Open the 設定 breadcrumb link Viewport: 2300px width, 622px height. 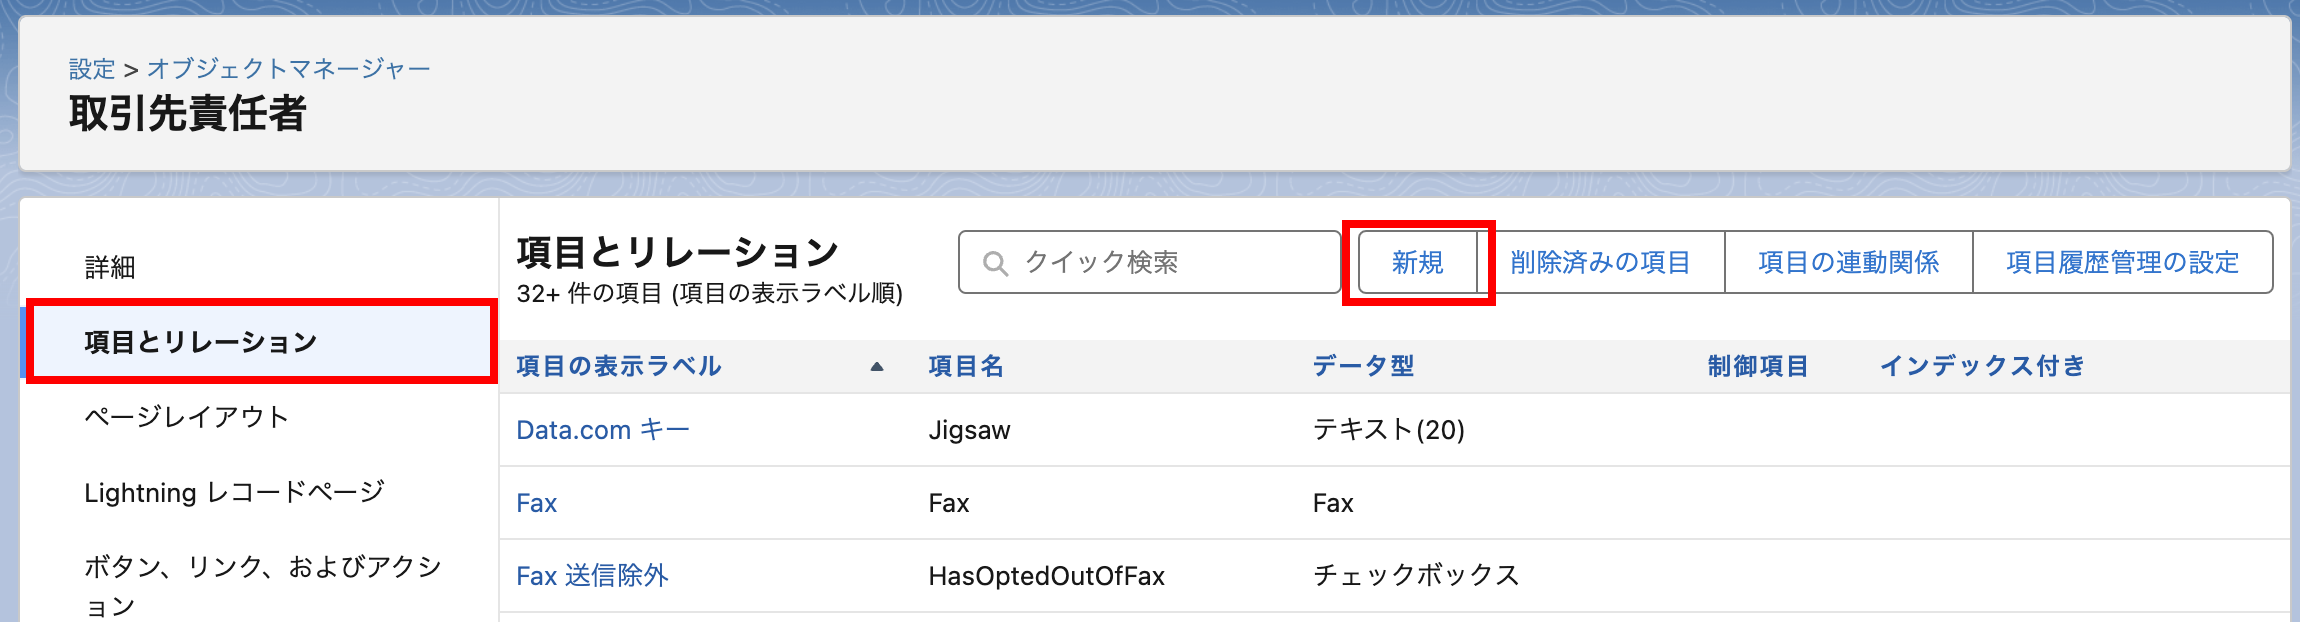coord(92,69)
